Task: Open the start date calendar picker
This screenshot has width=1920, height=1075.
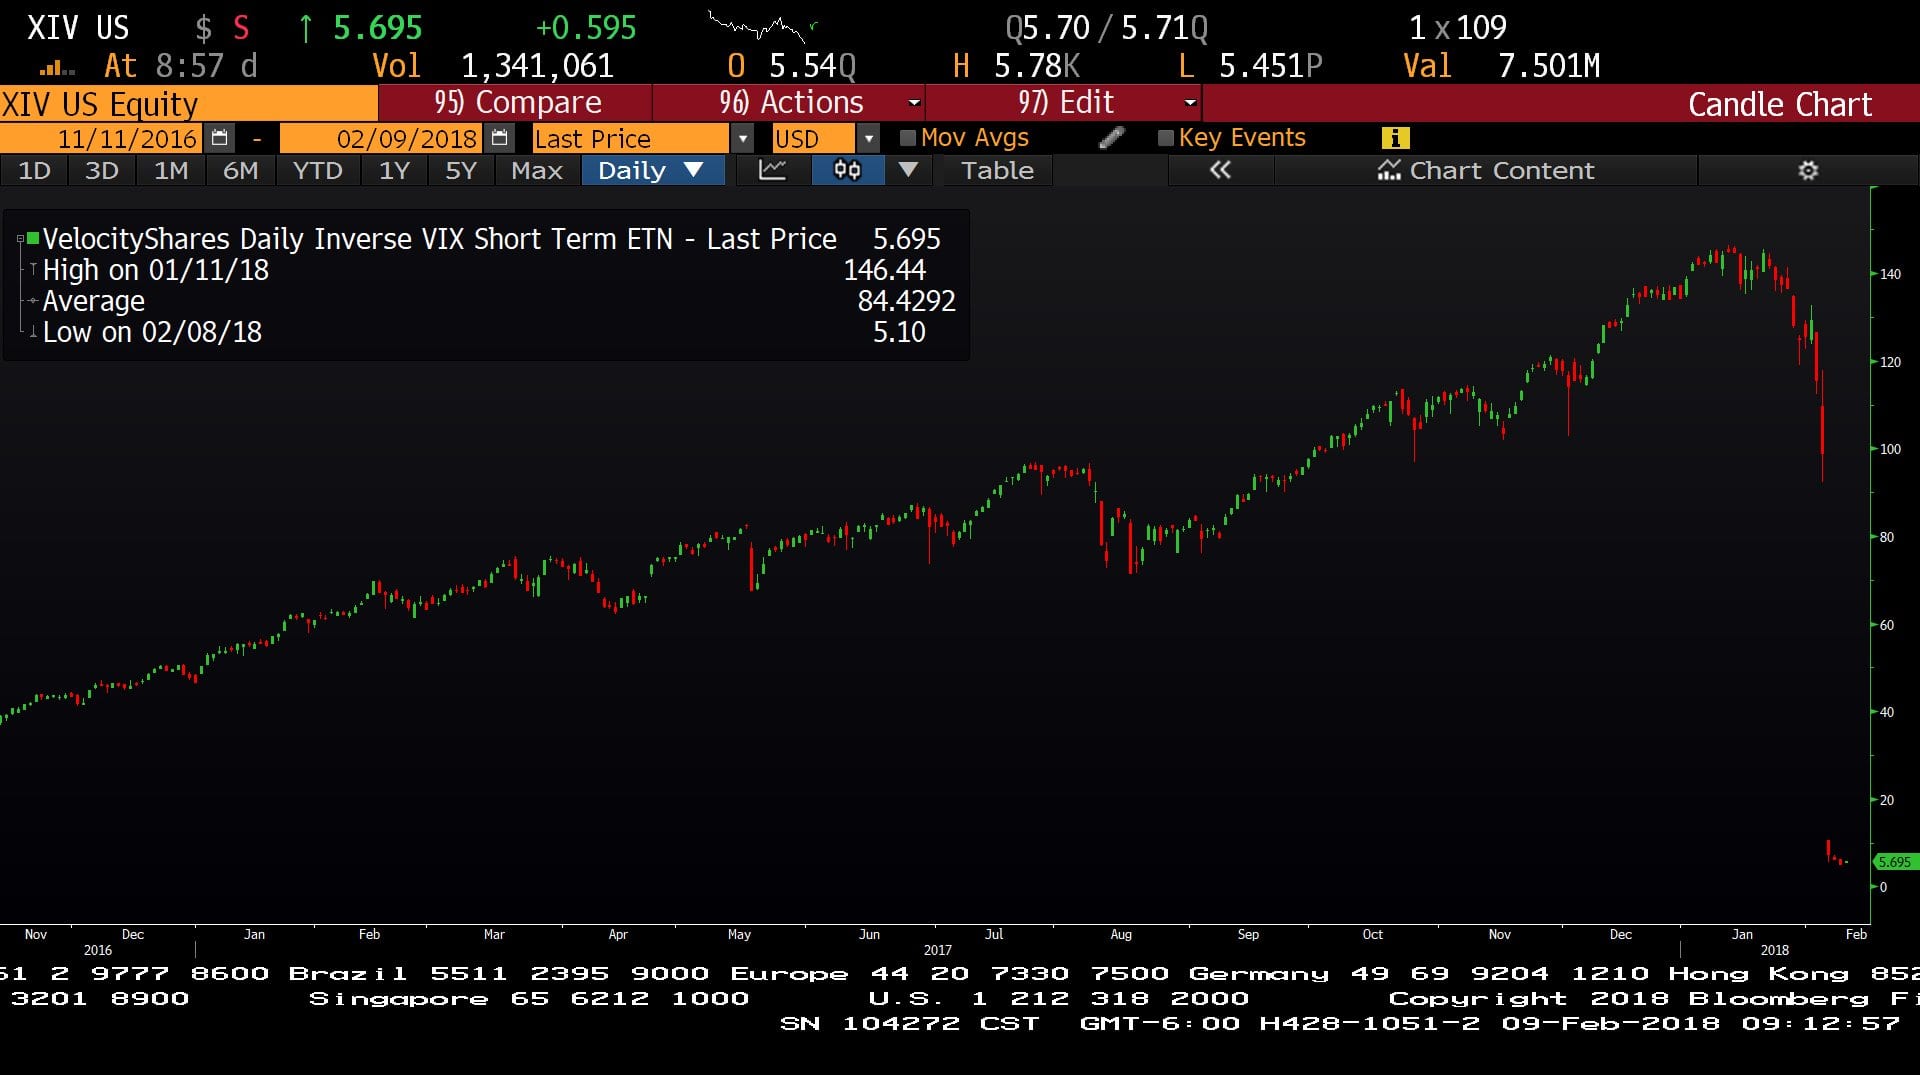Action: (x=220, y=138)
